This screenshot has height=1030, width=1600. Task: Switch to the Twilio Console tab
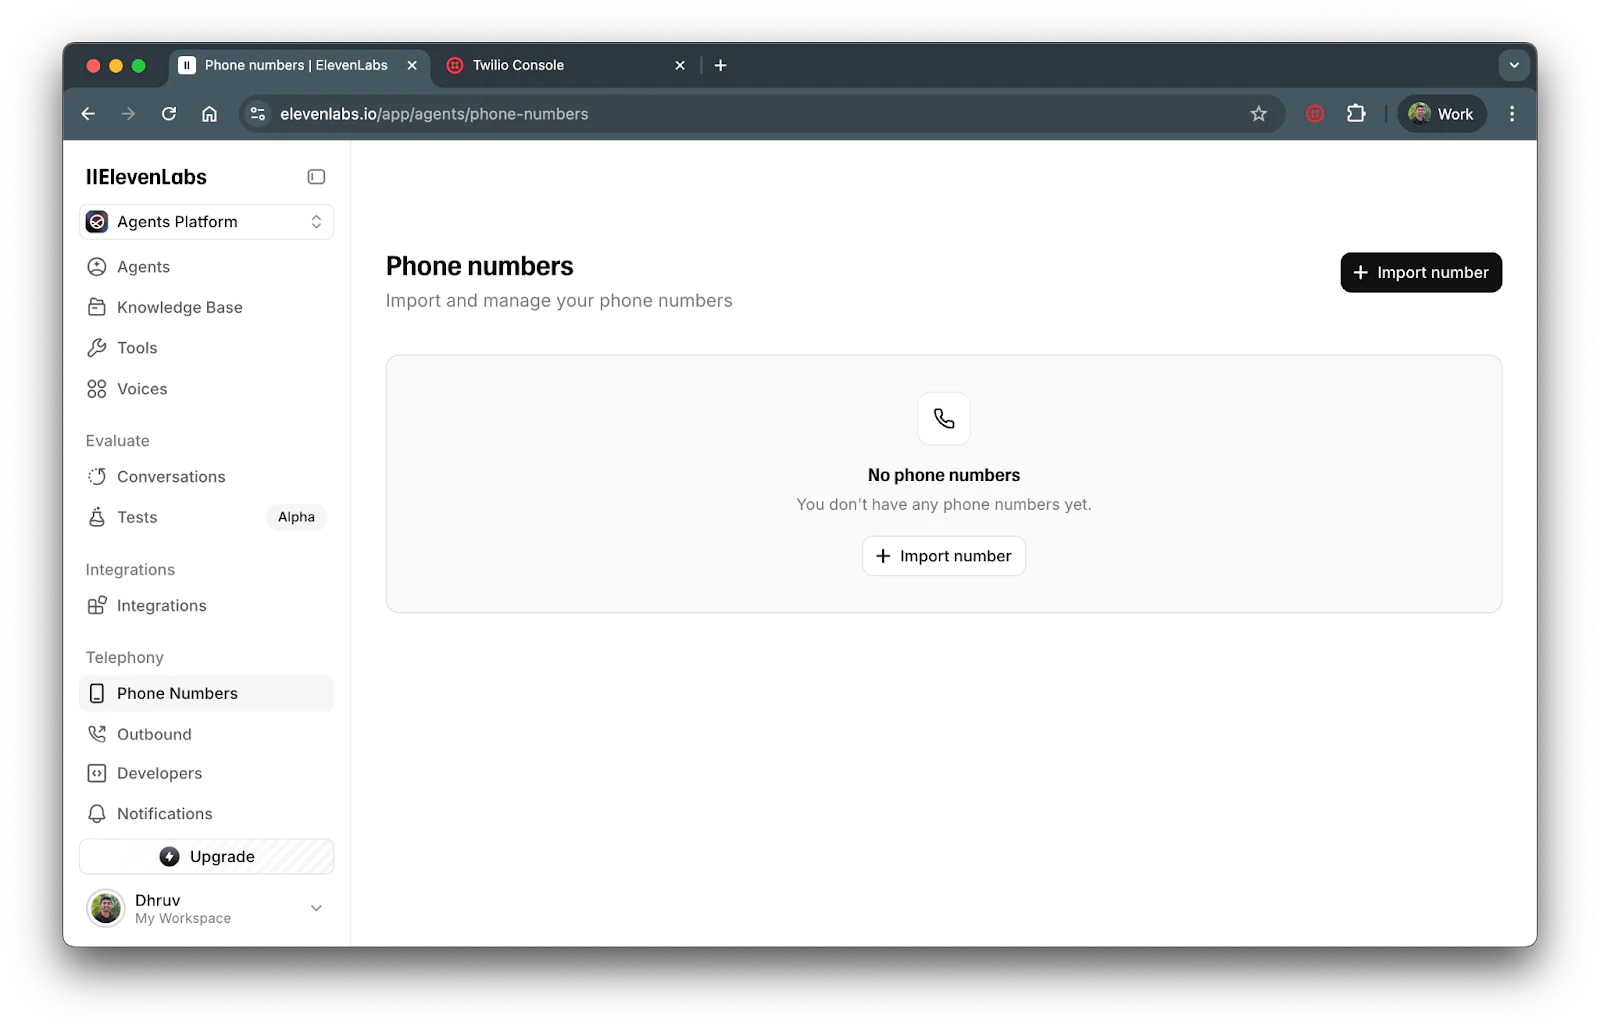click(x=518, y=65)
